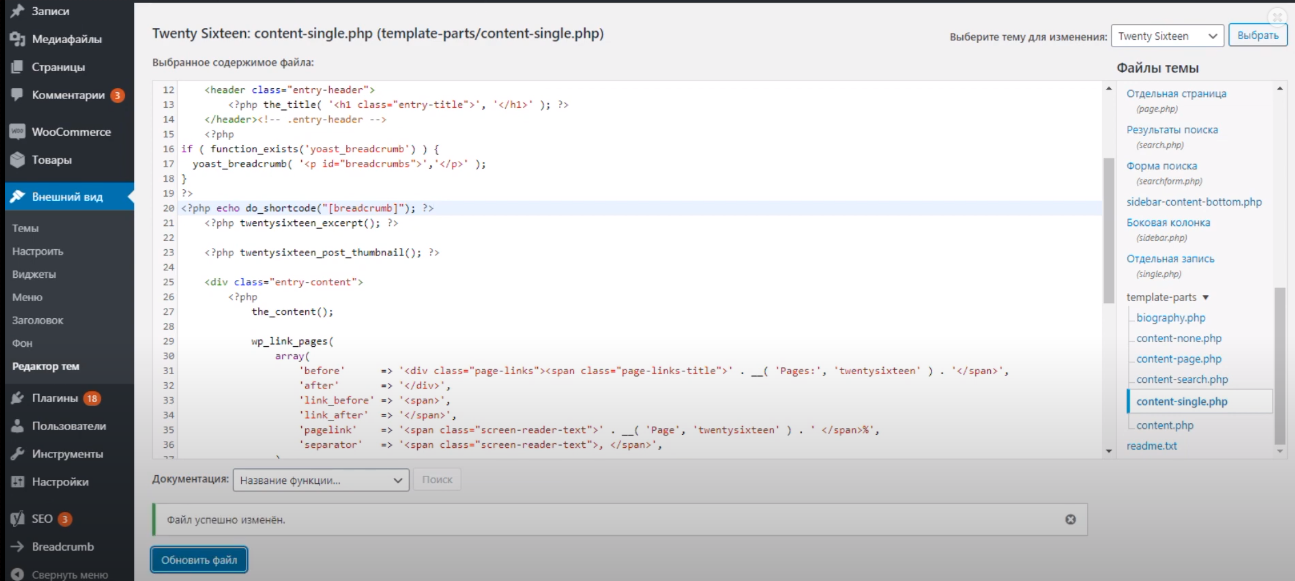Dismiss the file updated success notice
Image resolution: width=1295 pixels, height=581 pixels.
pos(1070,520)
